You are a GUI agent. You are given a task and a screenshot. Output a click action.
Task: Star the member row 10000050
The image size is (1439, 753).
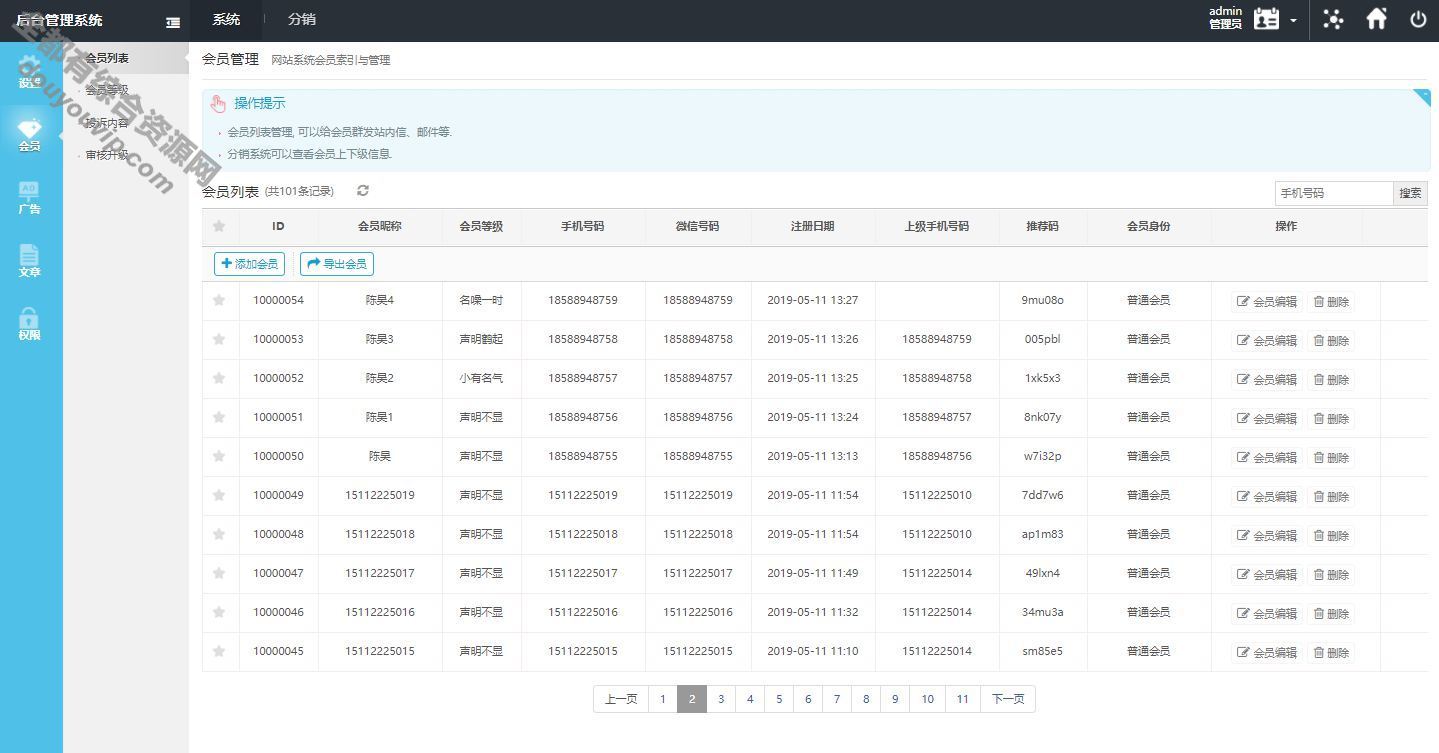click(219, 456)
